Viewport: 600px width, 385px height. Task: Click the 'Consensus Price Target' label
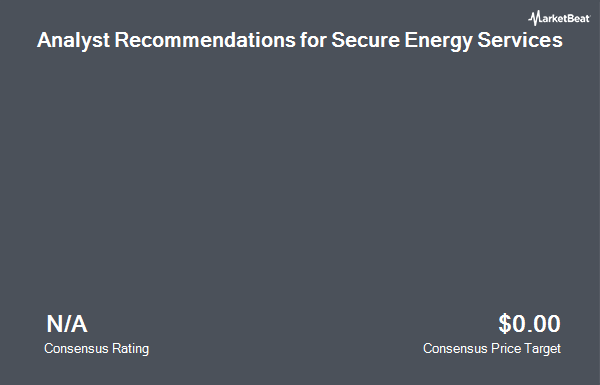[492, 349]
